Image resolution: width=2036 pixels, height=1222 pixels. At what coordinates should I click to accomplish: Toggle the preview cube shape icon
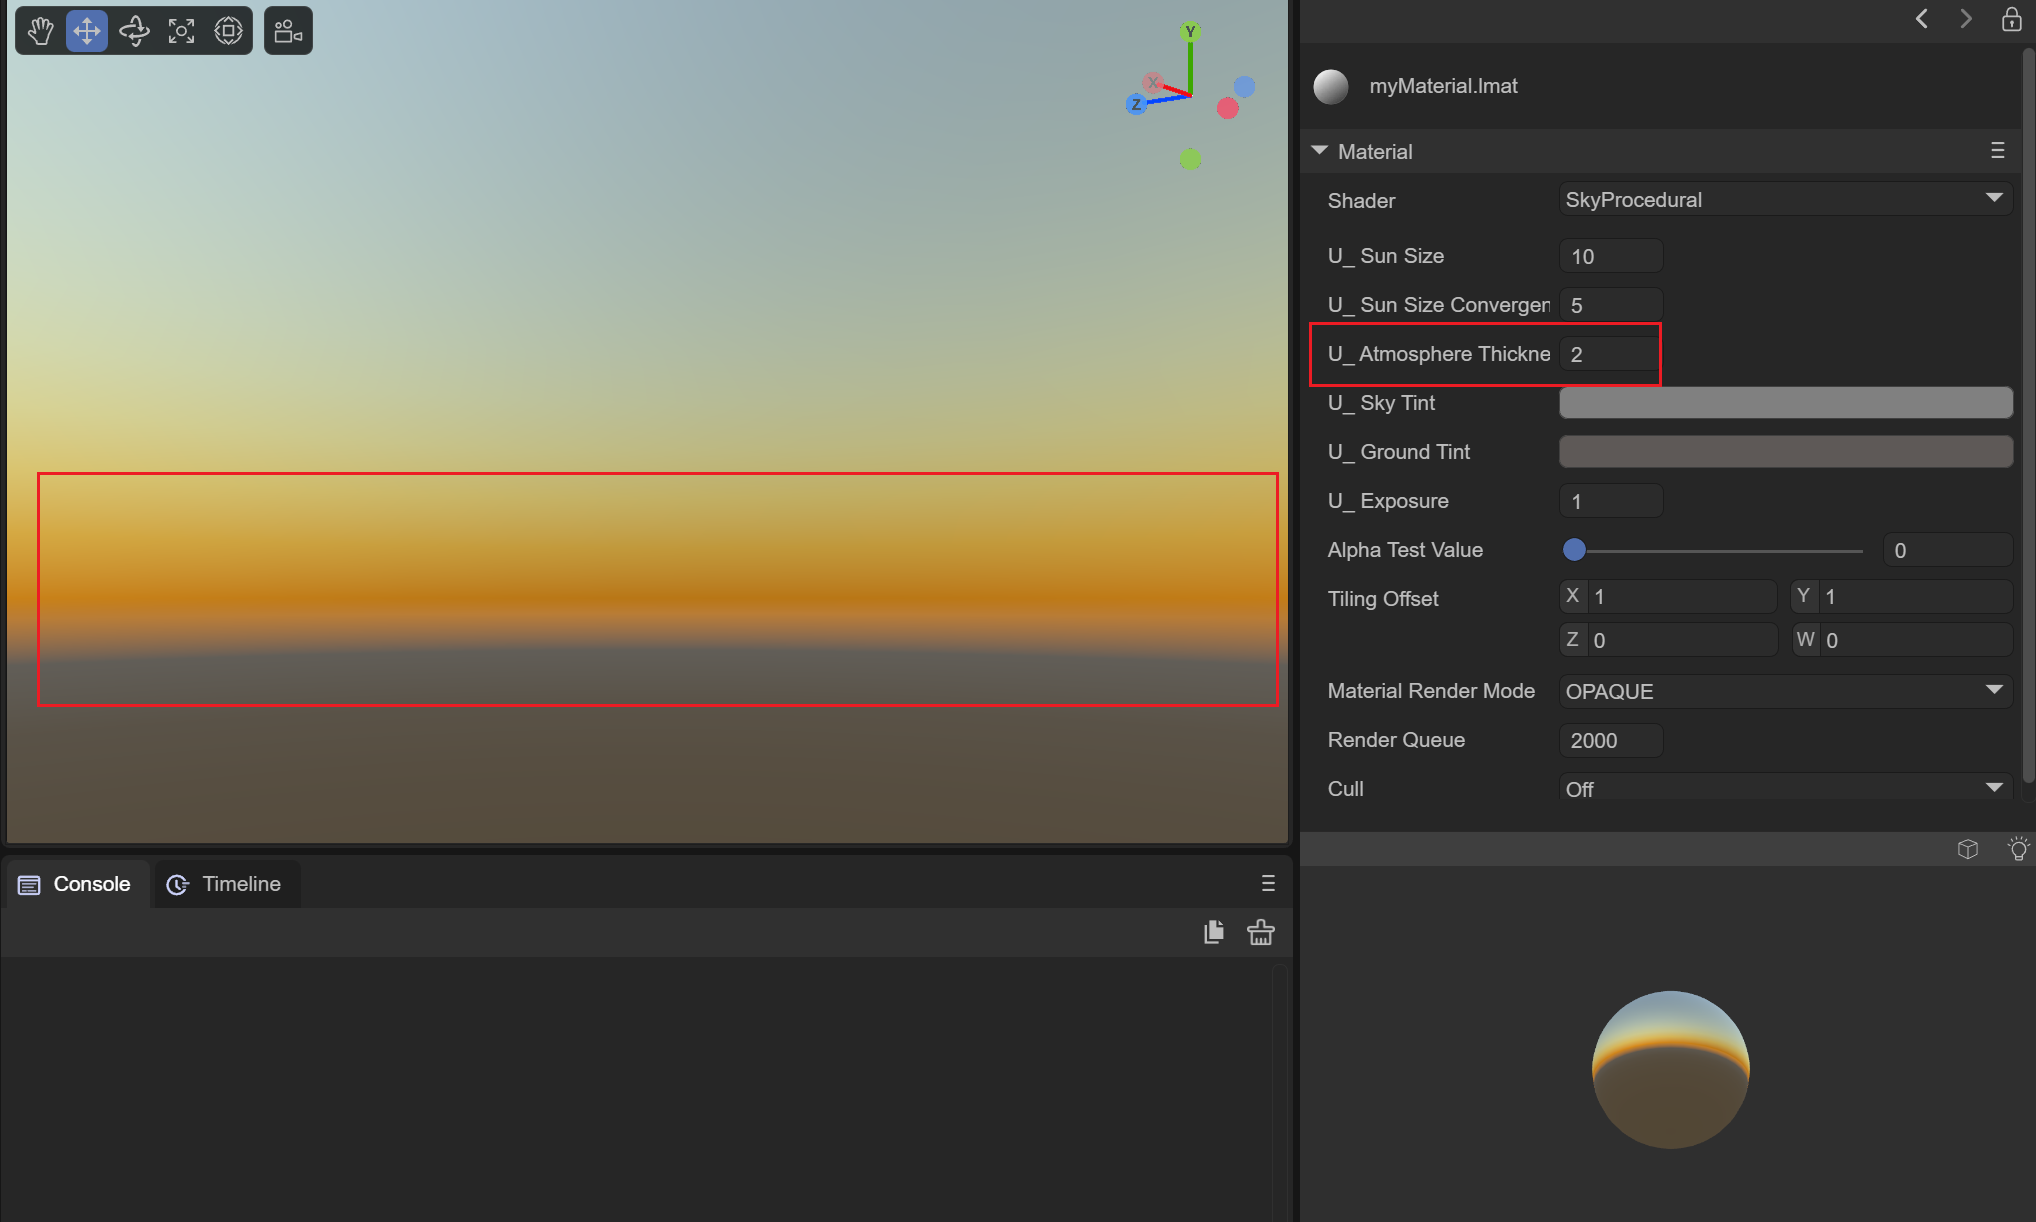click(x=1968, y=849)
